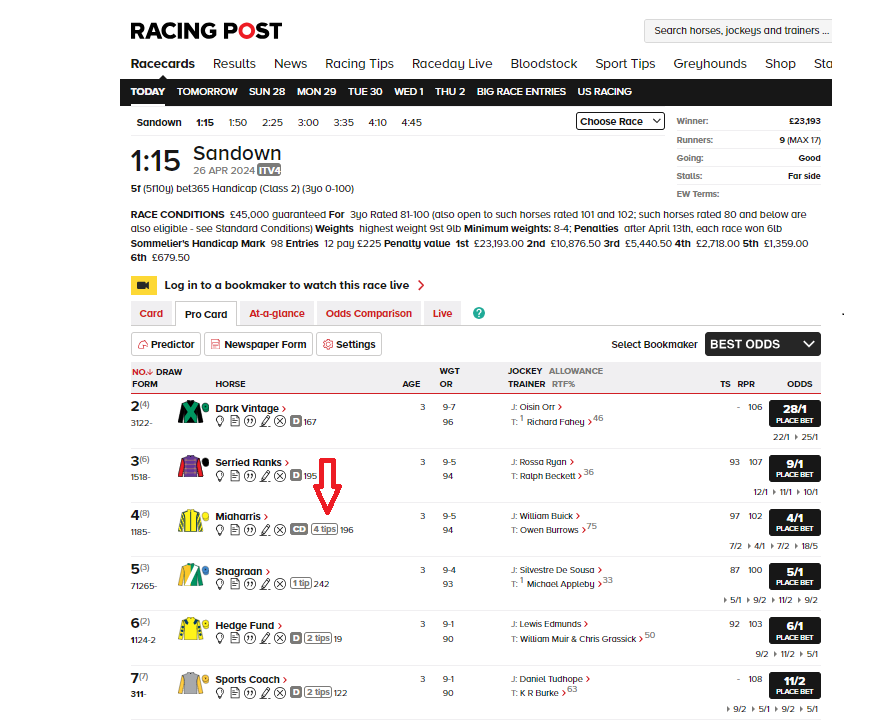Click the CD badge for Miaharris
Screen dimensions: 879x726
tap(299, 529)
